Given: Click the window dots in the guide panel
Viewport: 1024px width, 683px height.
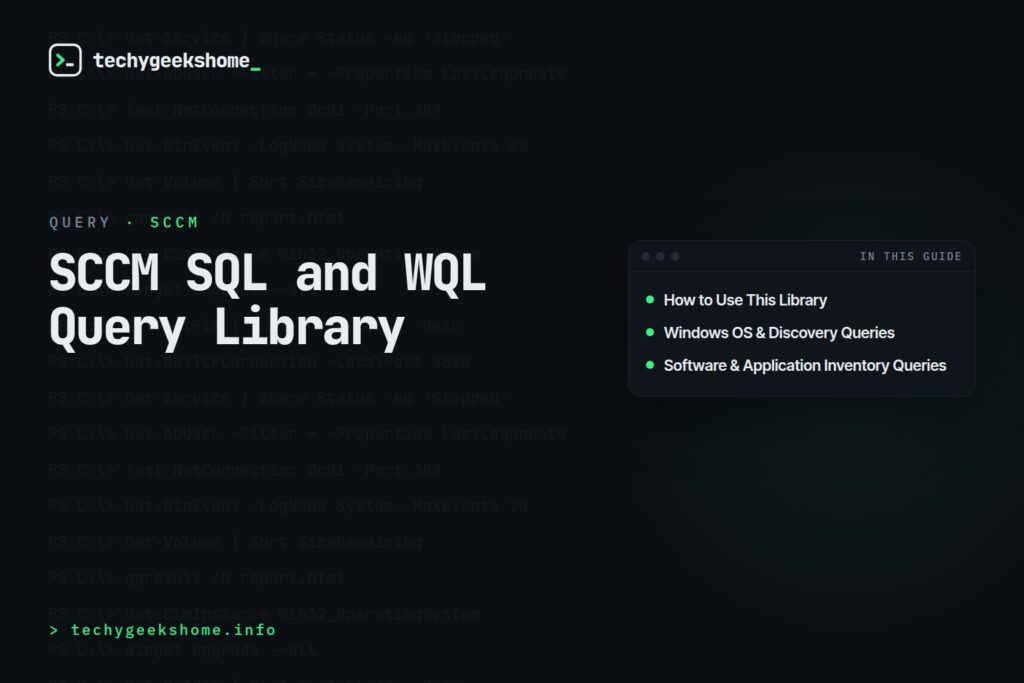Looking at the screenshot, I should tap(660, 257).
